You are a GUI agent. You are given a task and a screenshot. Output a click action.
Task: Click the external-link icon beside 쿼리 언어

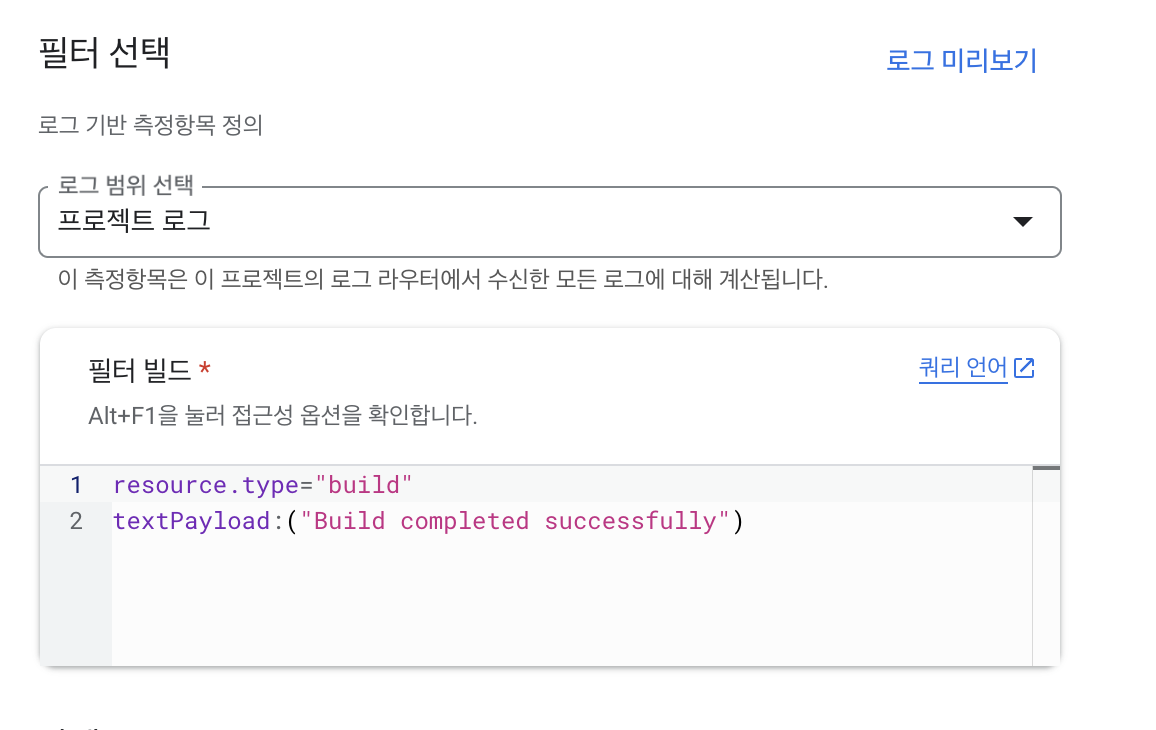pyautogui.click(x=1024, y=367)
